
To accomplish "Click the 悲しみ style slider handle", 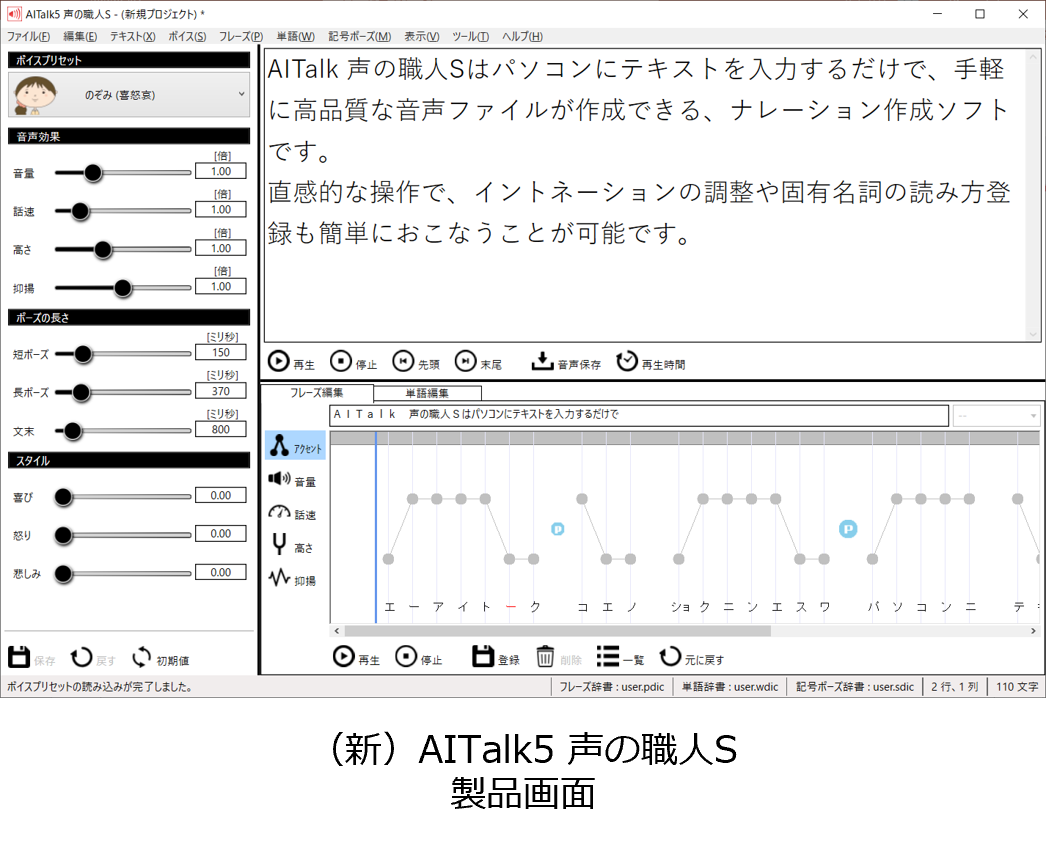I will click(x=63, y=574).
